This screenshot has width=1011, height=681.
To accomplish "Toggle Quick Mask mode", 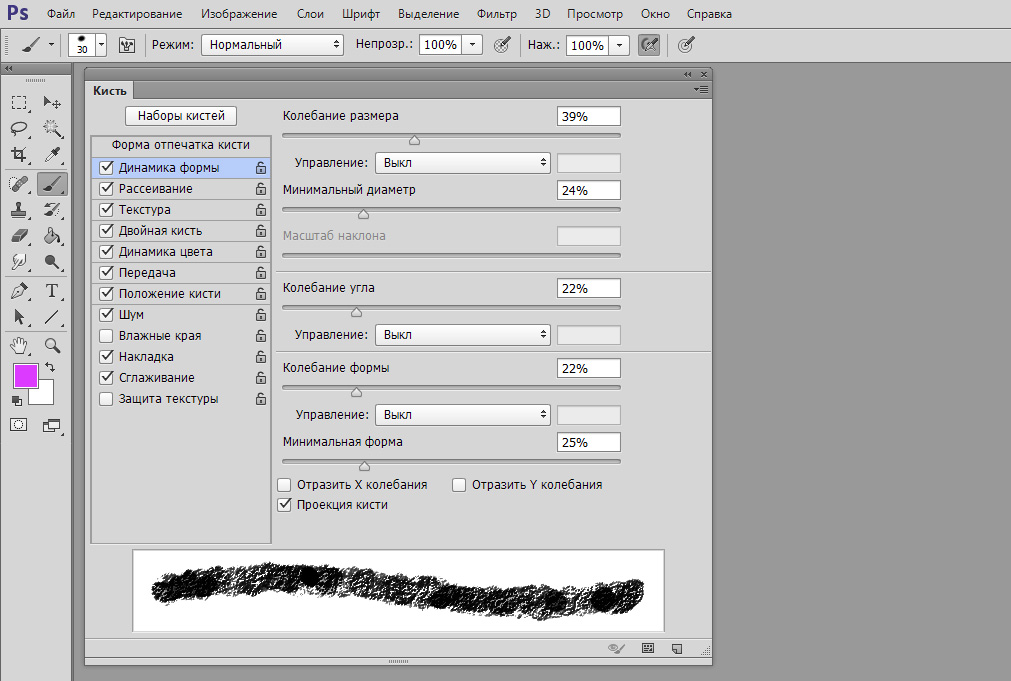I will click(x=19, y=425).
